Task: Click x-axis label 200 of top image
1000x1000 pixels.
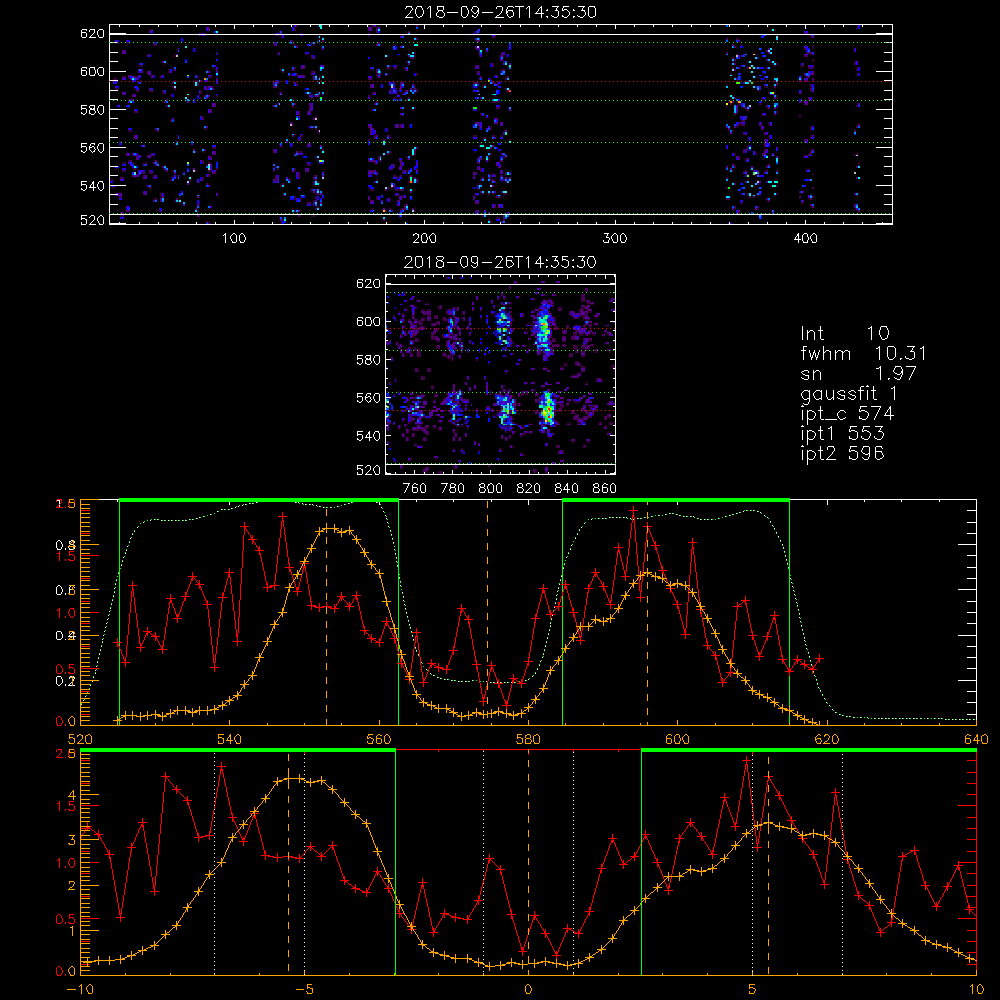Action: [424, 239]
